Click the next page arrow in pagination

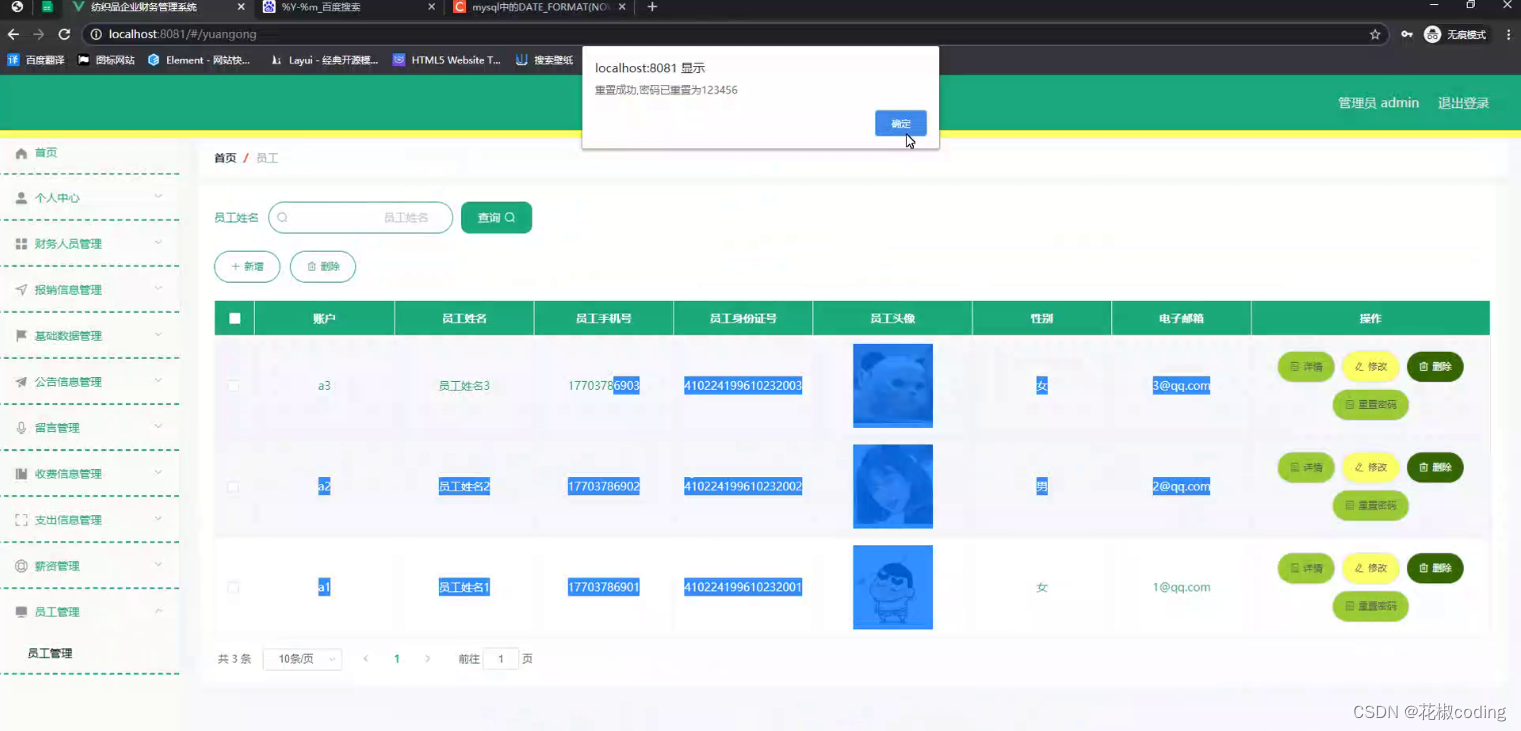click(x=428, y=659)
